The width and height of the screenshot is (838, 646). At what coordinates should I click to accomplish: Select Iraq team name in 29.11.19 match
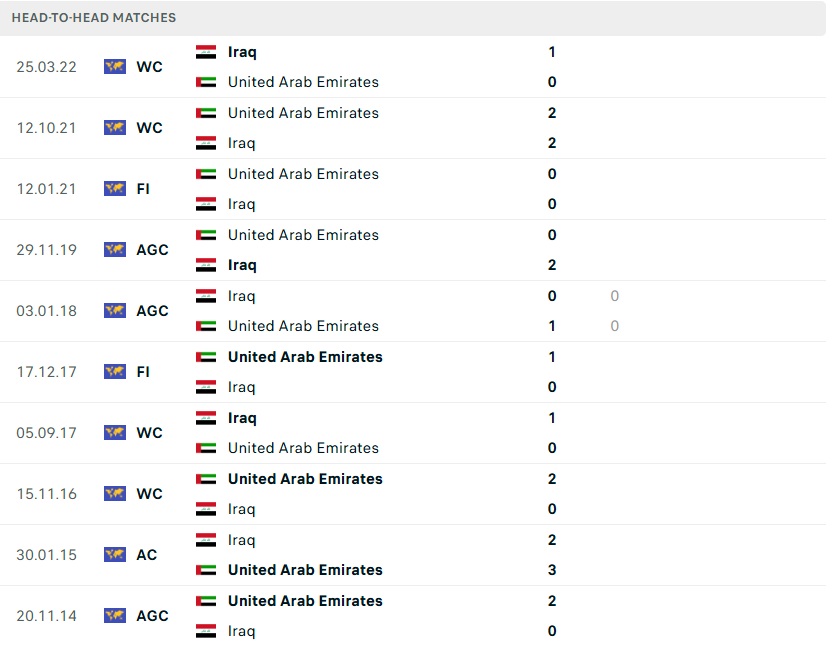[242, 265]
